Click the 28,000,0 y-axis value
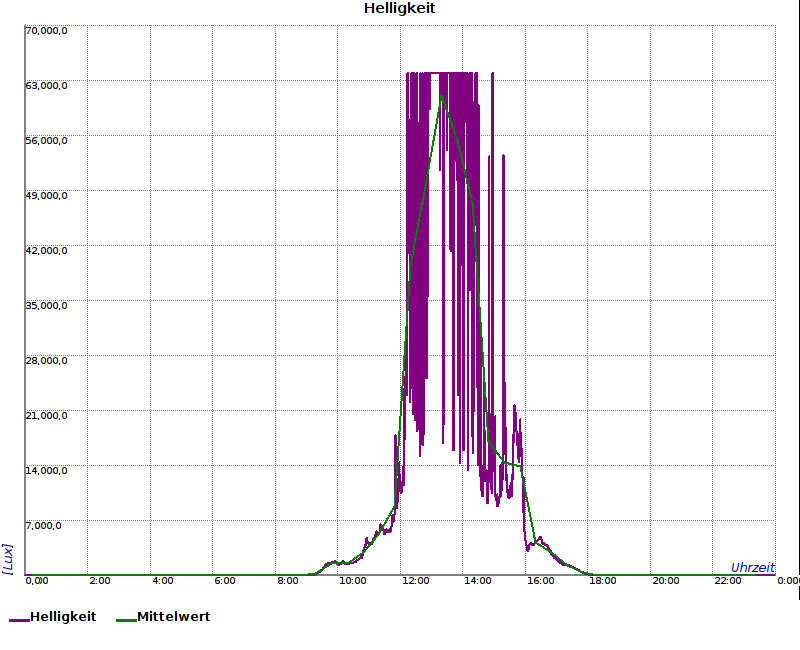The image size is (800, 650). [x=46, y=361]
